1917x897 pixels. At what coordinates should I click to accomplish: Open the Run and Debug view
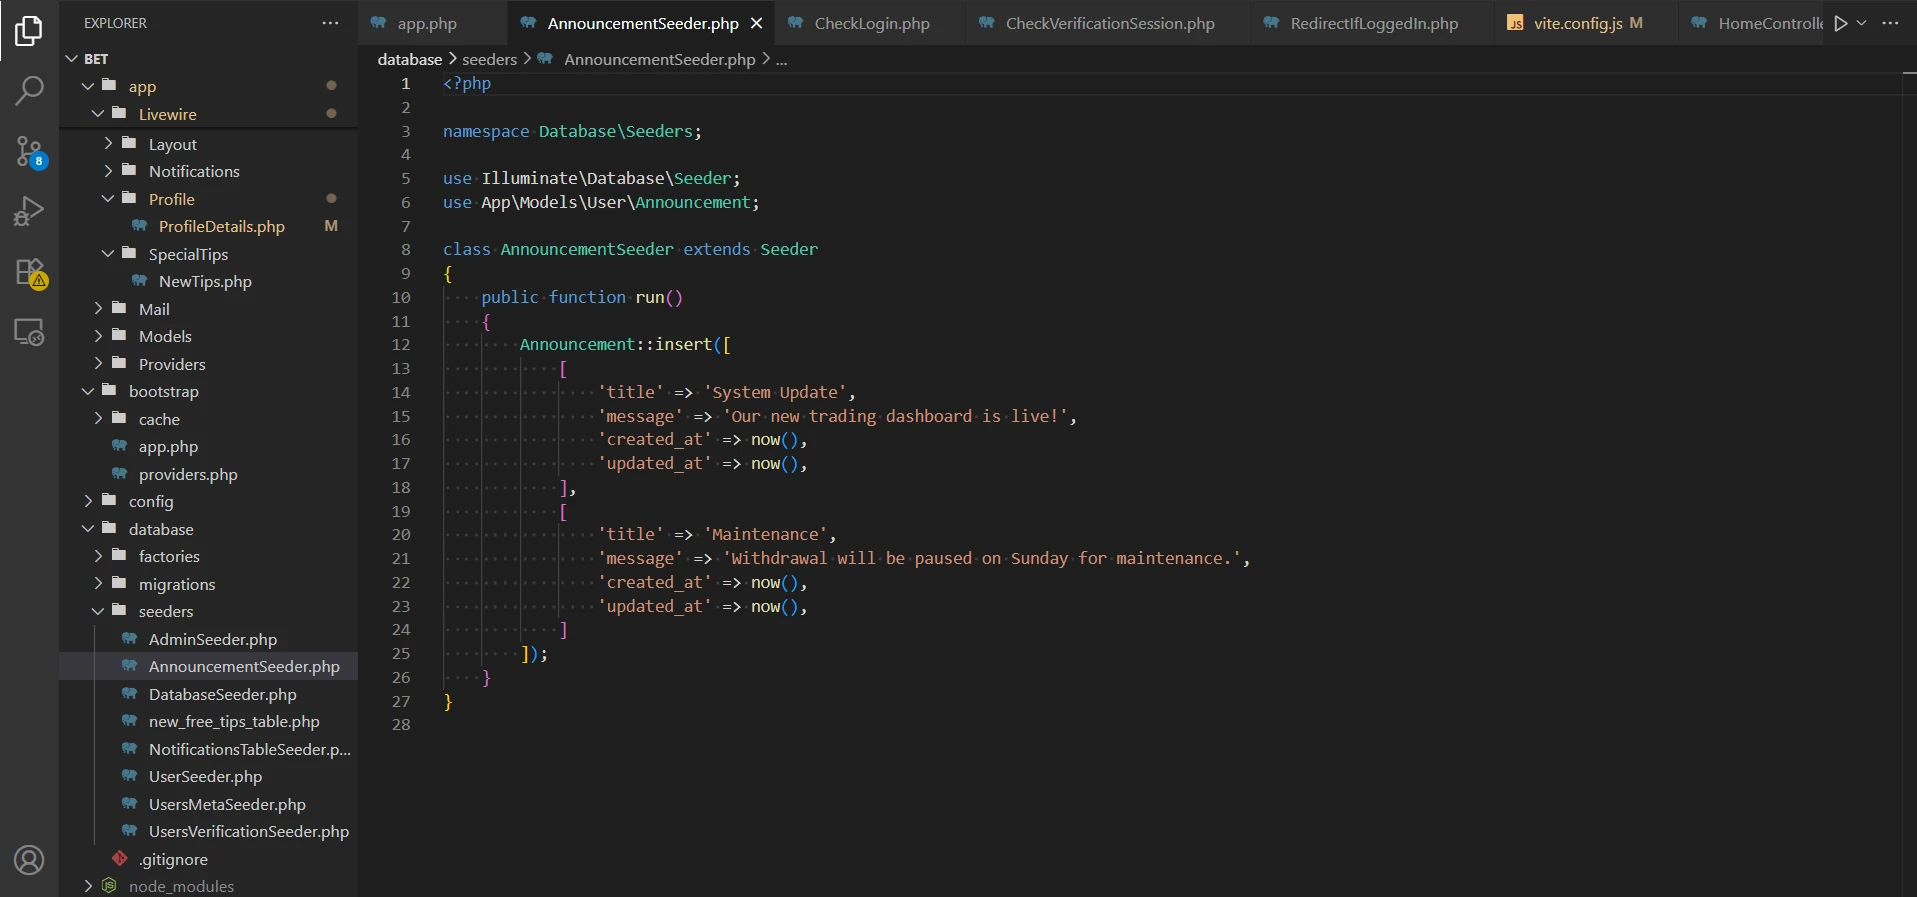click(x=29, y=211)
